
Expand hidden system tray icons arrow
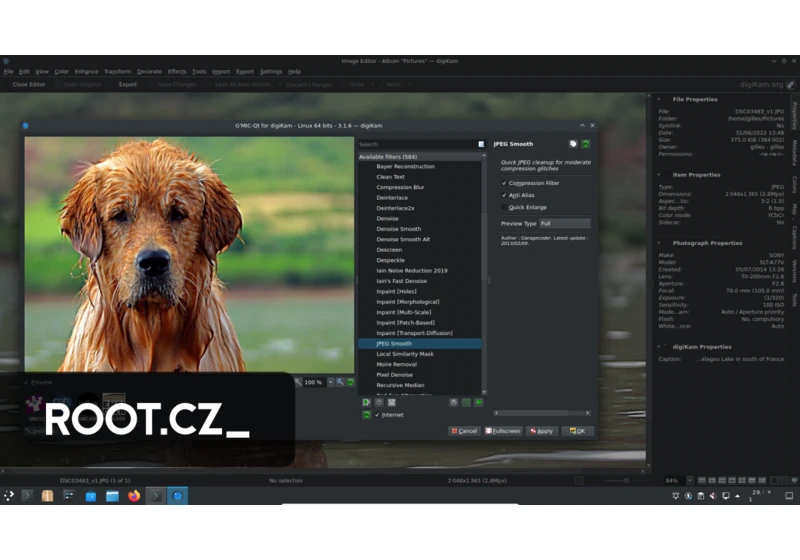click(x=738, y=495)
